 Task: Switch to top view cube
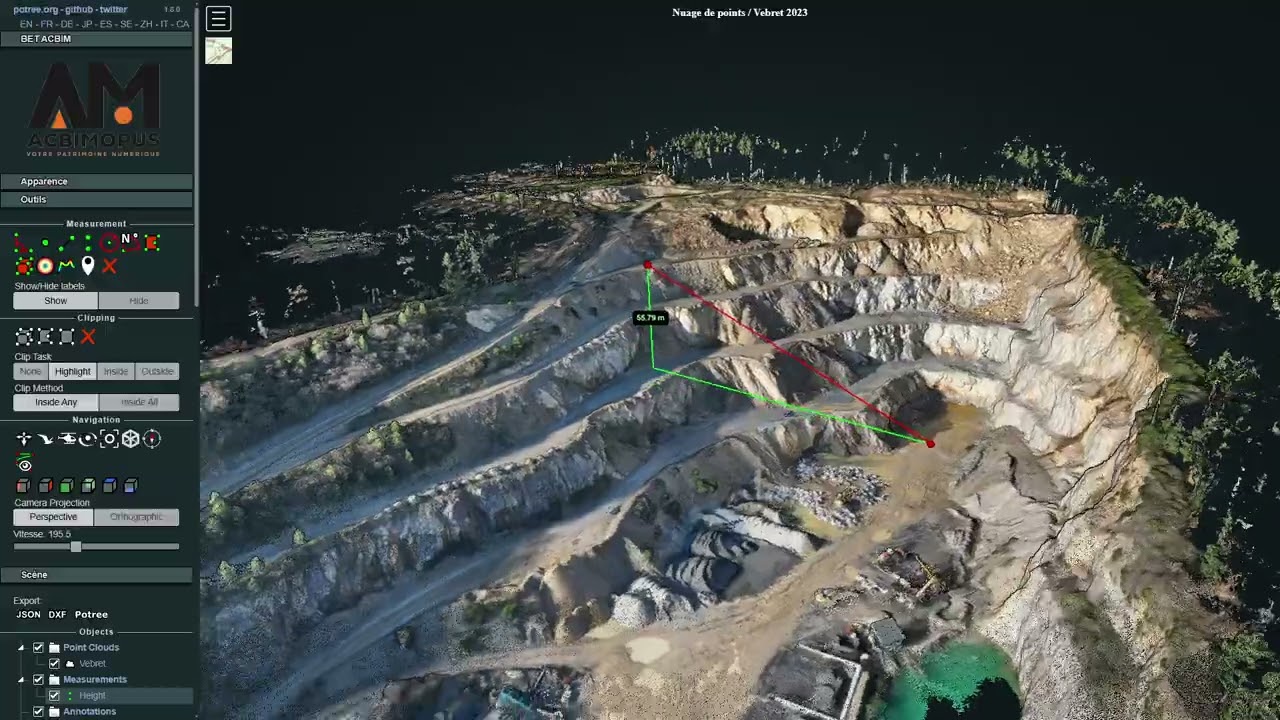(x=110, y=486)
